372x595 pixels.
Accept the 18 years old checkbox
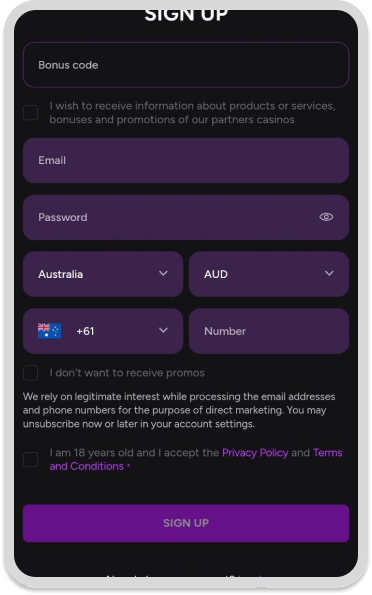tap(30, 460)
